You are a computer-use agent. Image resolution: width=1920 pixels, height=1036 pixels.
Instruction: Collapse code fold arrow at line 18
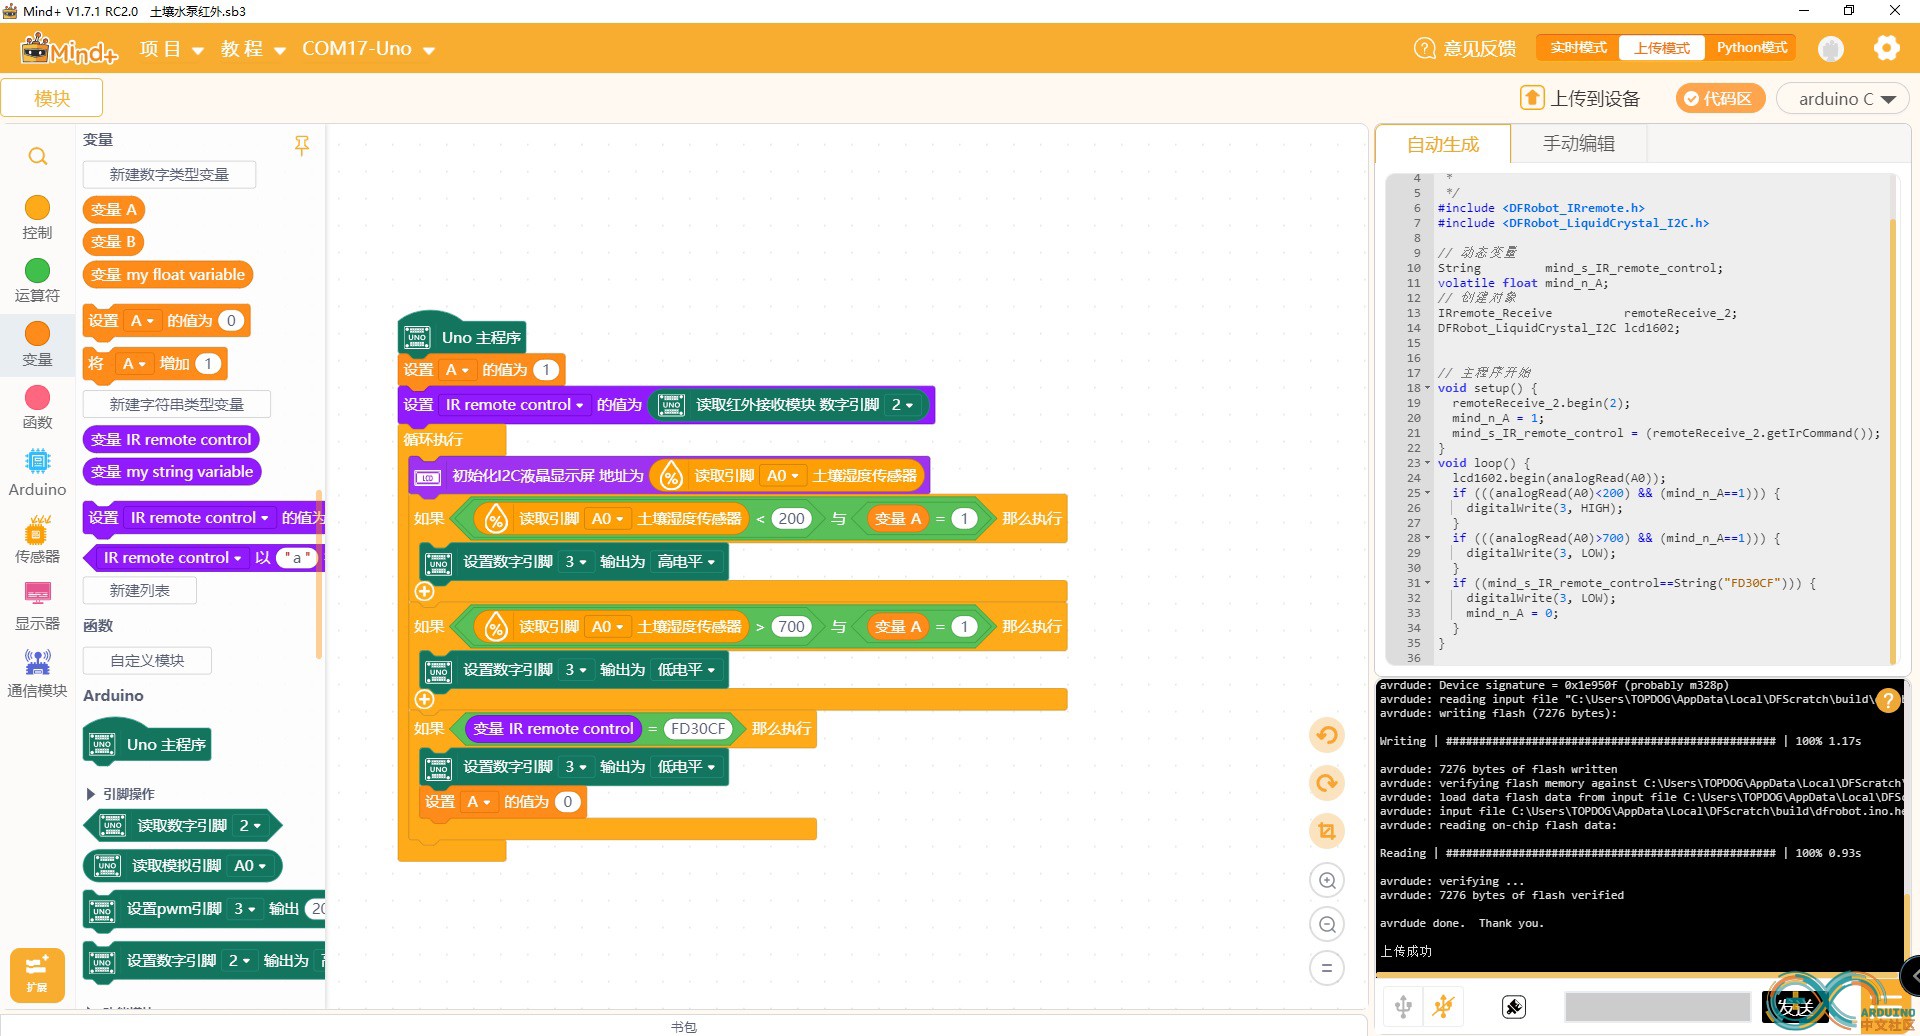1427,388
